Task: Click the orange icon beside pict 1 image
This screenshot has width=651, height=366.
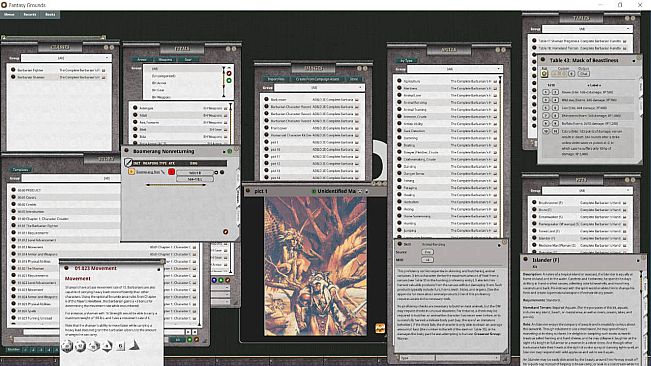Action: [379, 328]
